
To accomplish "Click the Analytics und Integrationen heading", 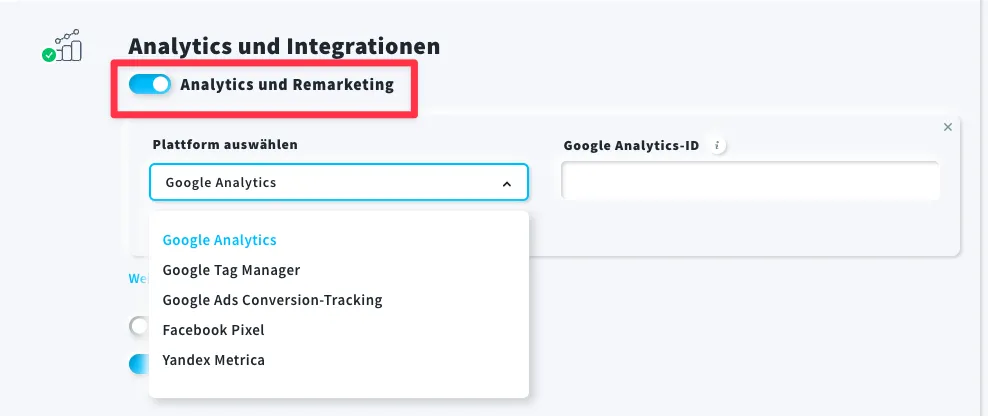I will [284, 46].
